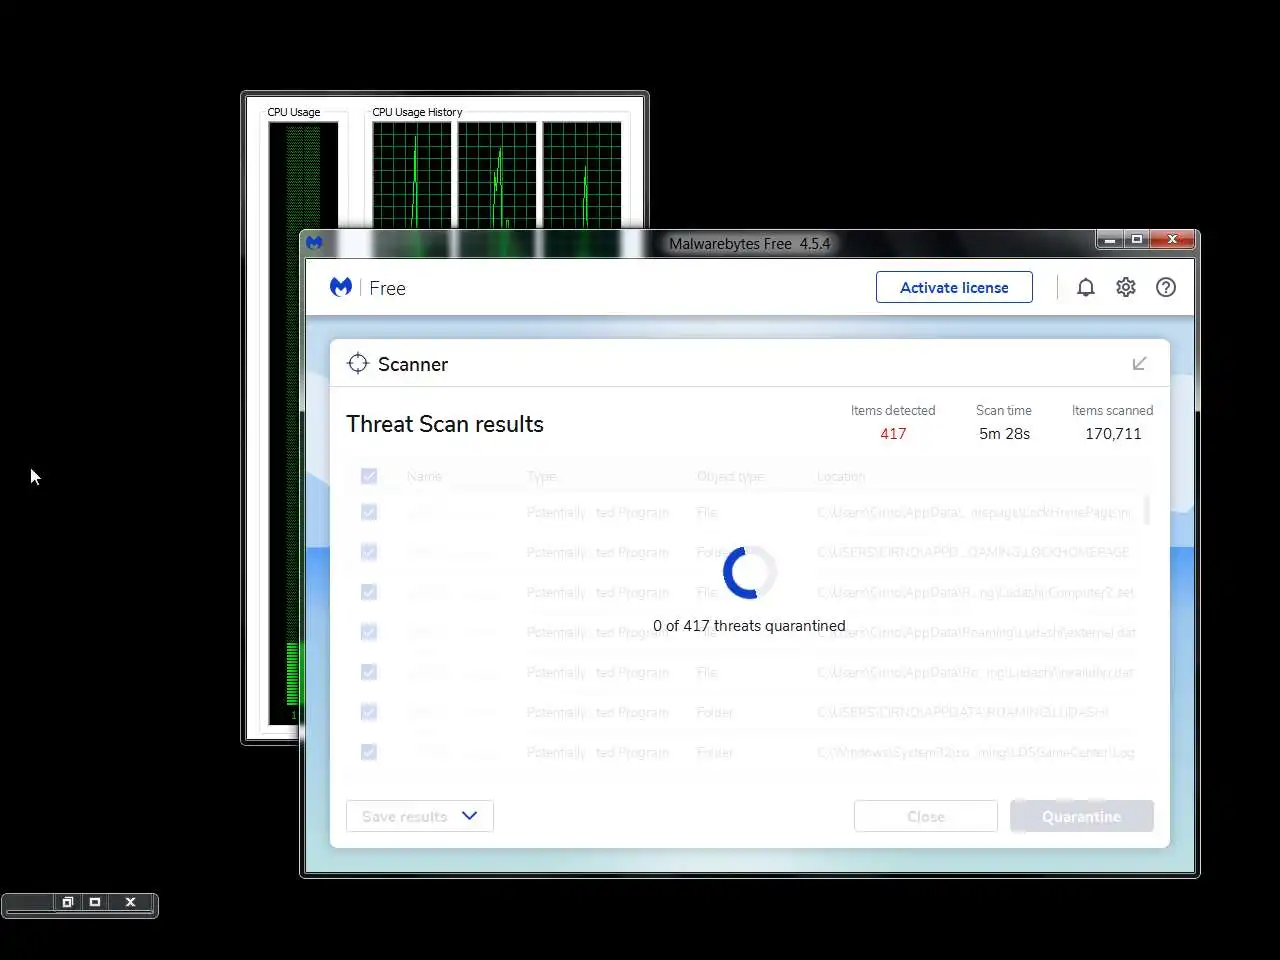Toggle the select-all checkbox in the header row

click(x=369, y=476)
